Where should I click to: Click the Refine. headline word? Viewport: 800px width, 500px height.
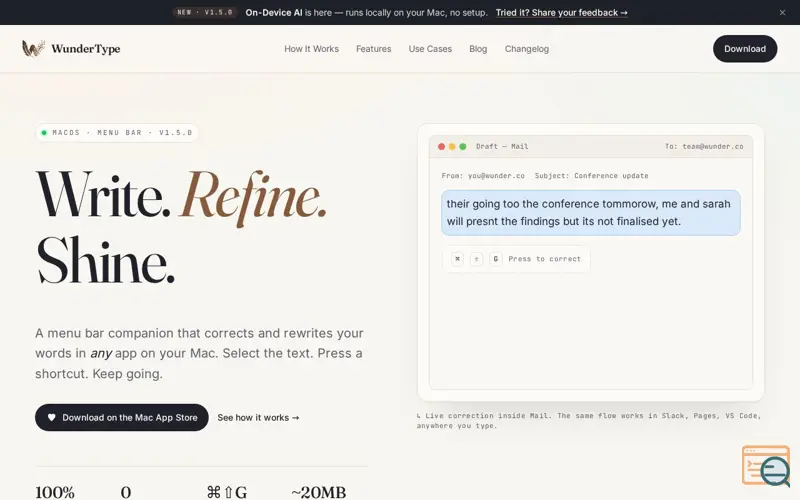tap(254, 198)
